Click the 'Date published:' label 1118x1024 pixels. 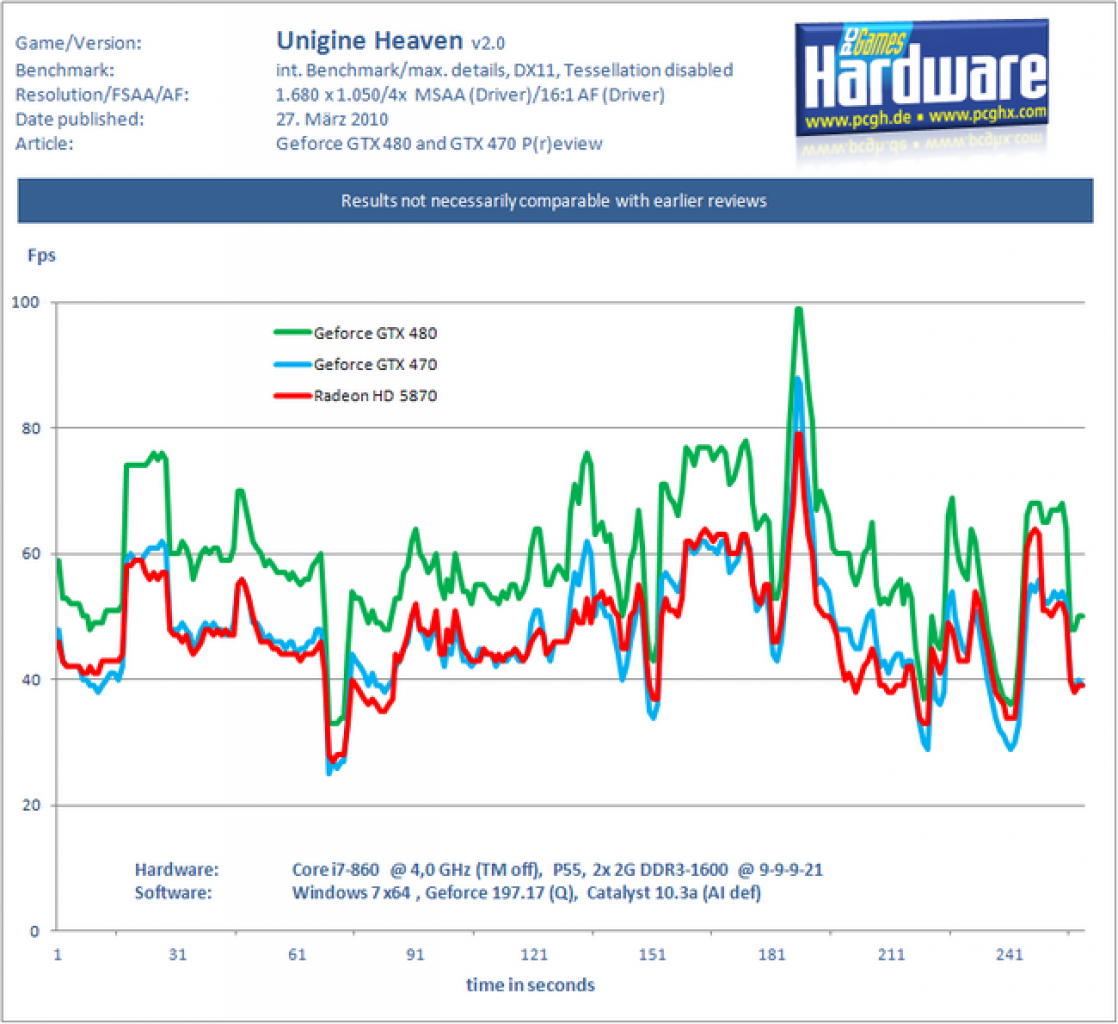[x=79, y=119]
